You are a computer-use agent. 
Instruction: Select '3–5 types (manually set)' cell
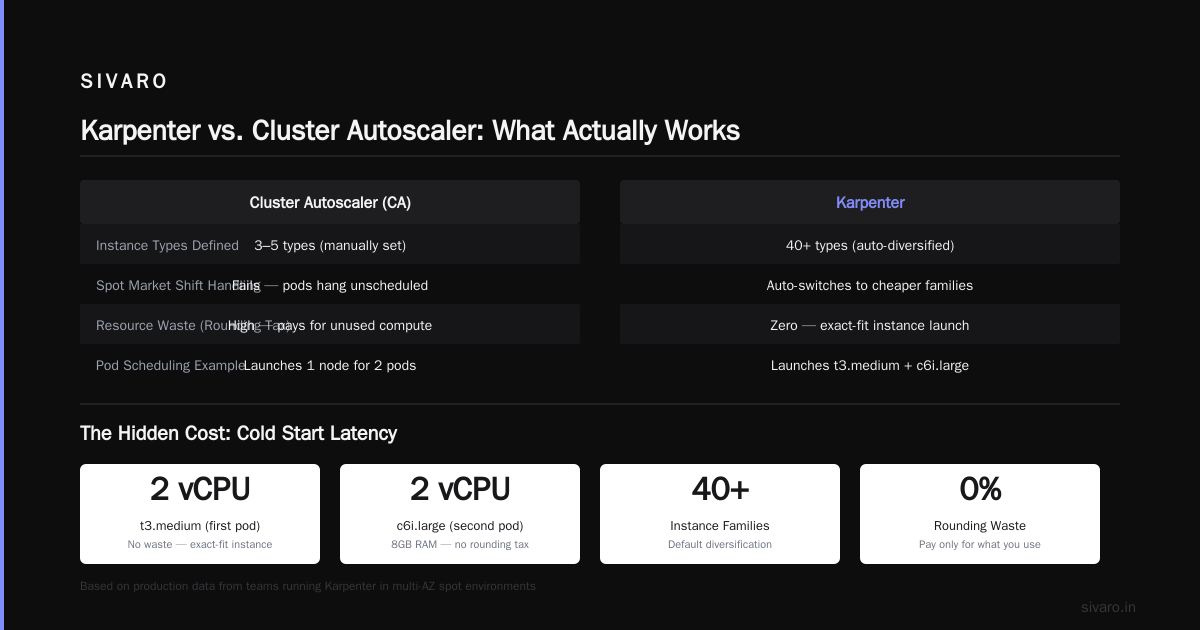click(x=330, y=245)
